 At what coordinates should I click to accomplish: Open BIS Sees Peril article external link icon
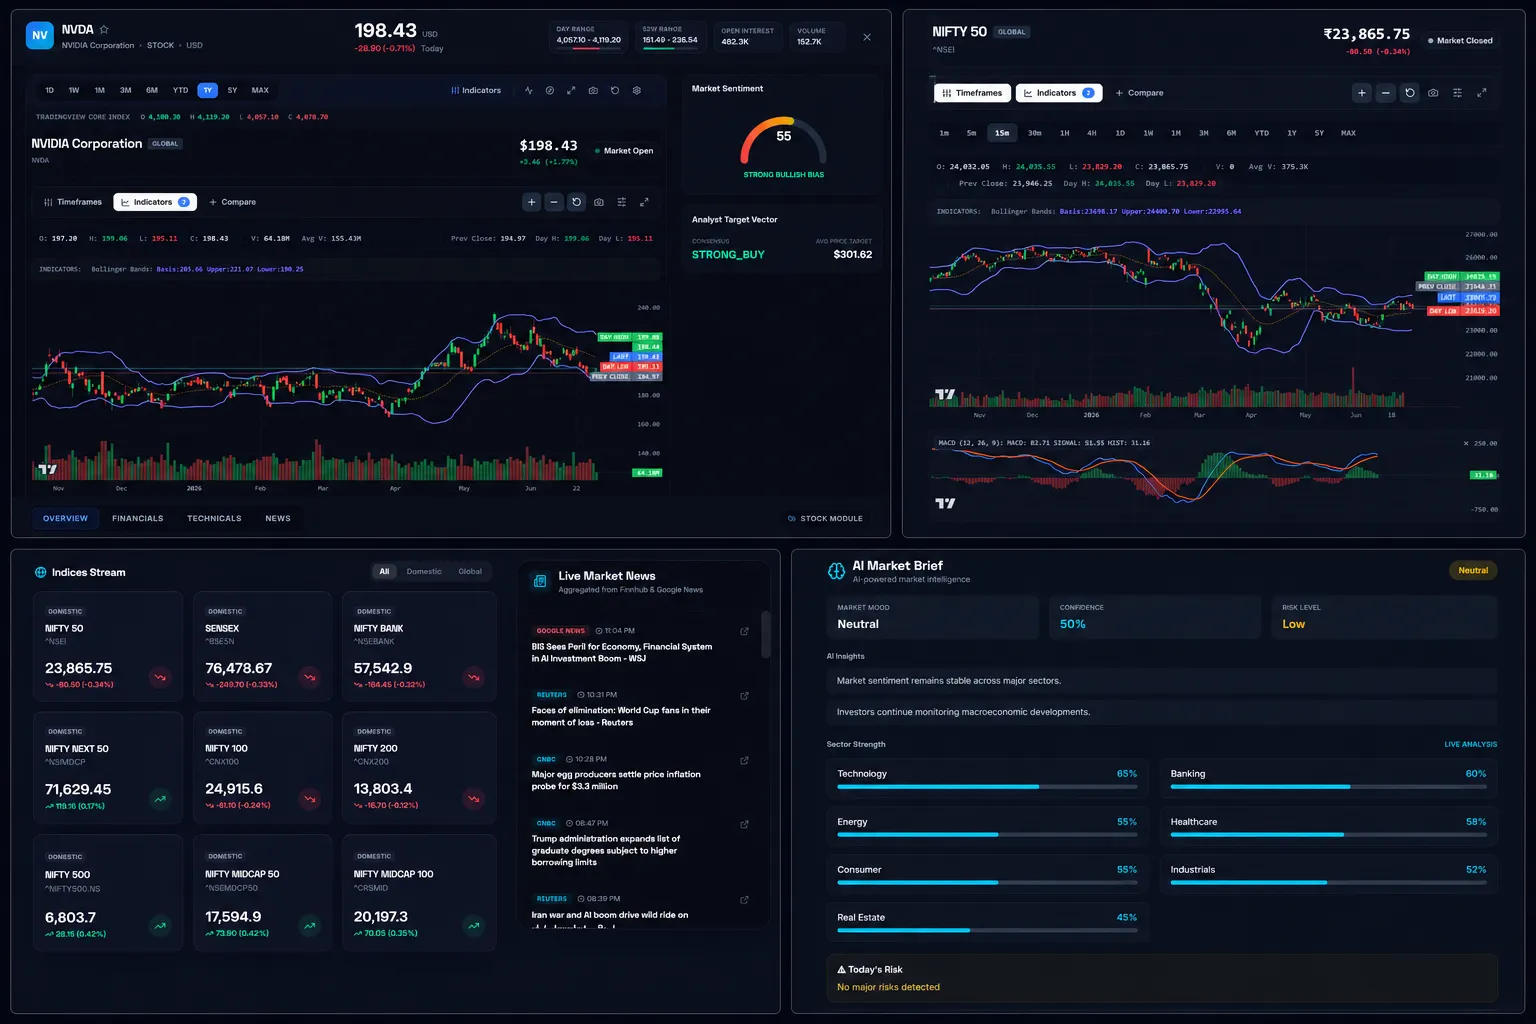click(x=744, y=631)
